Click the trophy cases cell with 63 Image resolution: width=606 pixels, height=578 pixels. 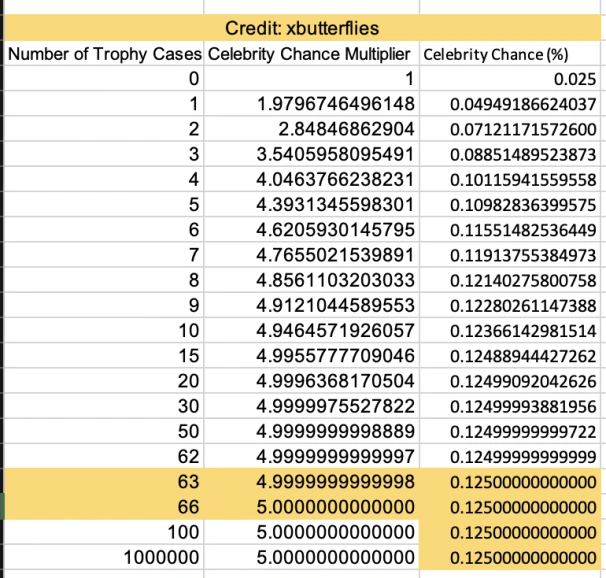tap(104, 481)
